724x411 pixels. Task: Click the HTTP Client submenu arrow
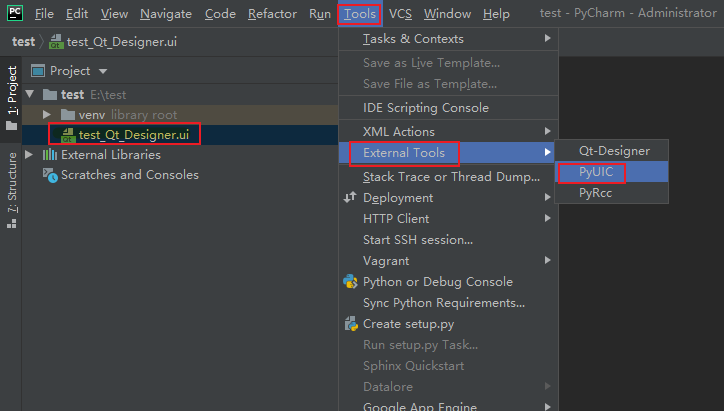coord(547,218)
